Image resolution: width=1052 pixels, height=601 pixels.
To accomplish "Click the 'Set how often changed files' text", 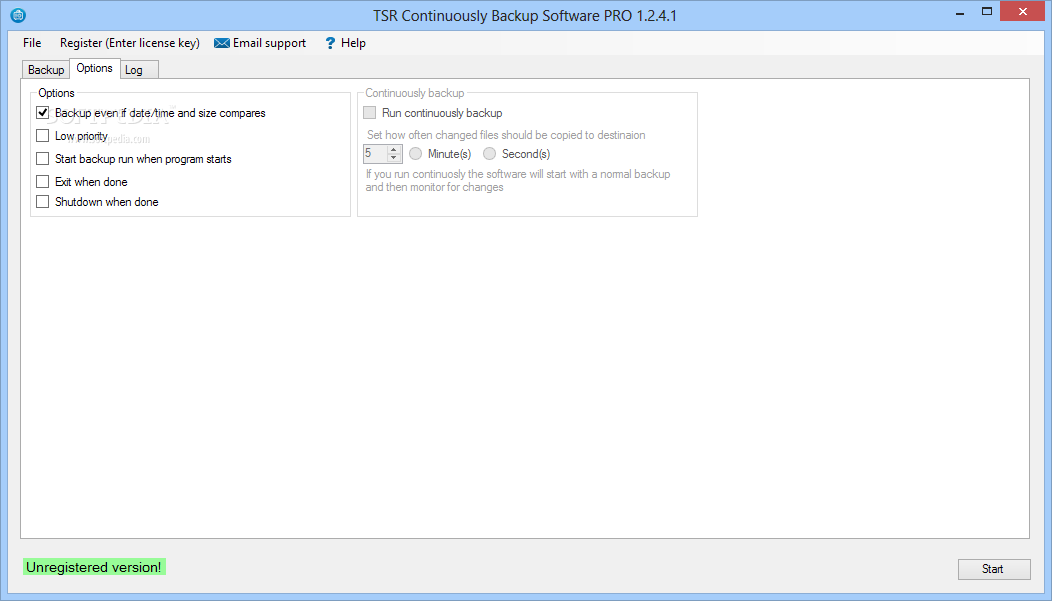I will 506,135.
